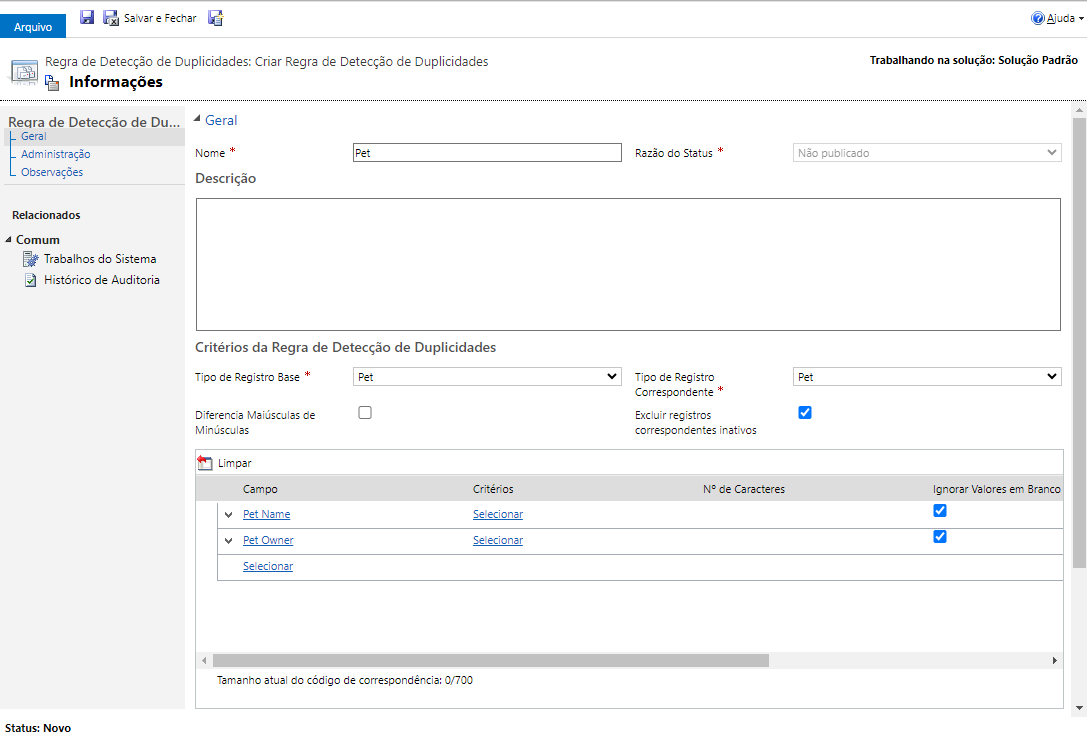Open the Arquivo menu tab
This screenshot has width=1087, height=739.
33,27
